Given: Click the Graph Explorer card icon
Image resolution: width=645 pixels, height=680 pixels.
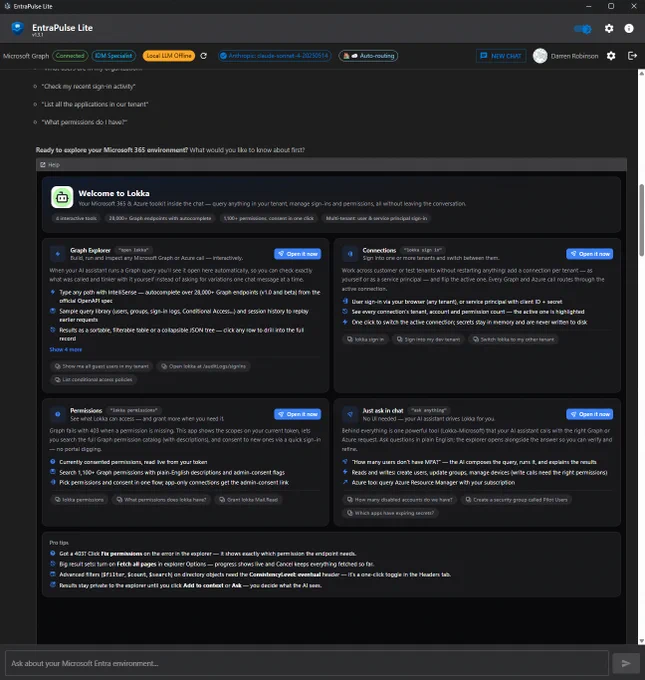Looking at the screenshot, I should (x=58, y=254).
